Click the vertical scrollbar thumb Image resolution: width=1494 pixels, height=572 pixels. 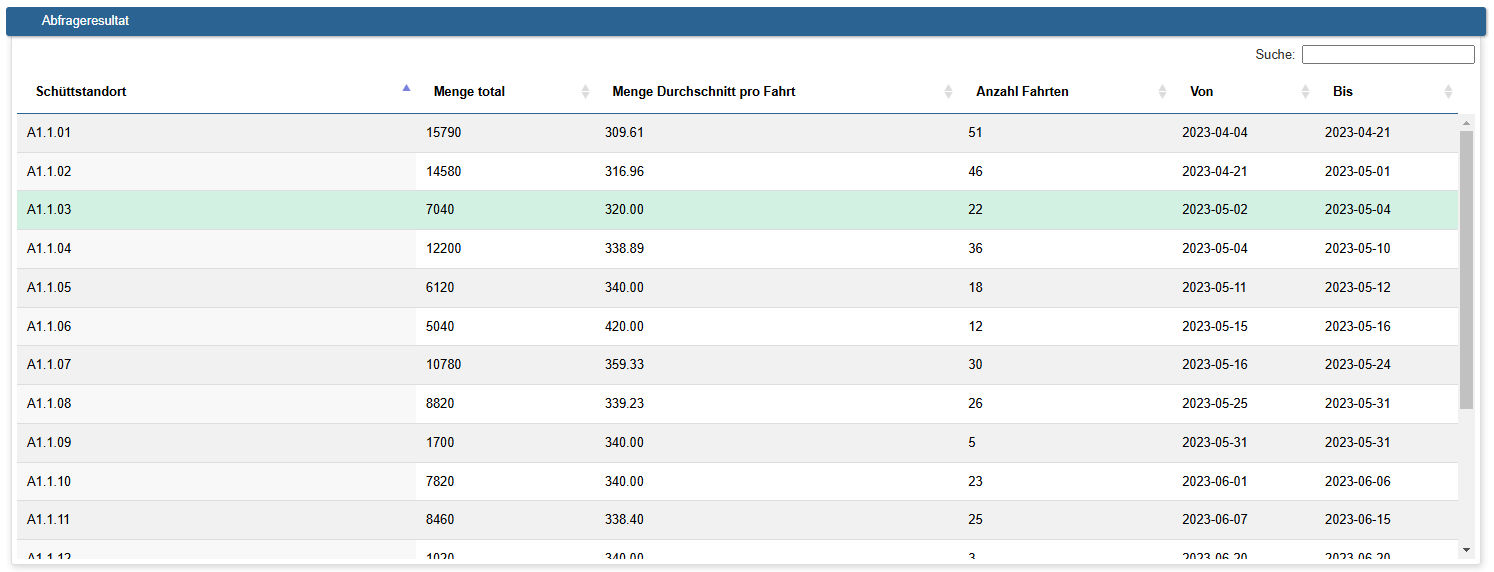(x=1466, y=269)
